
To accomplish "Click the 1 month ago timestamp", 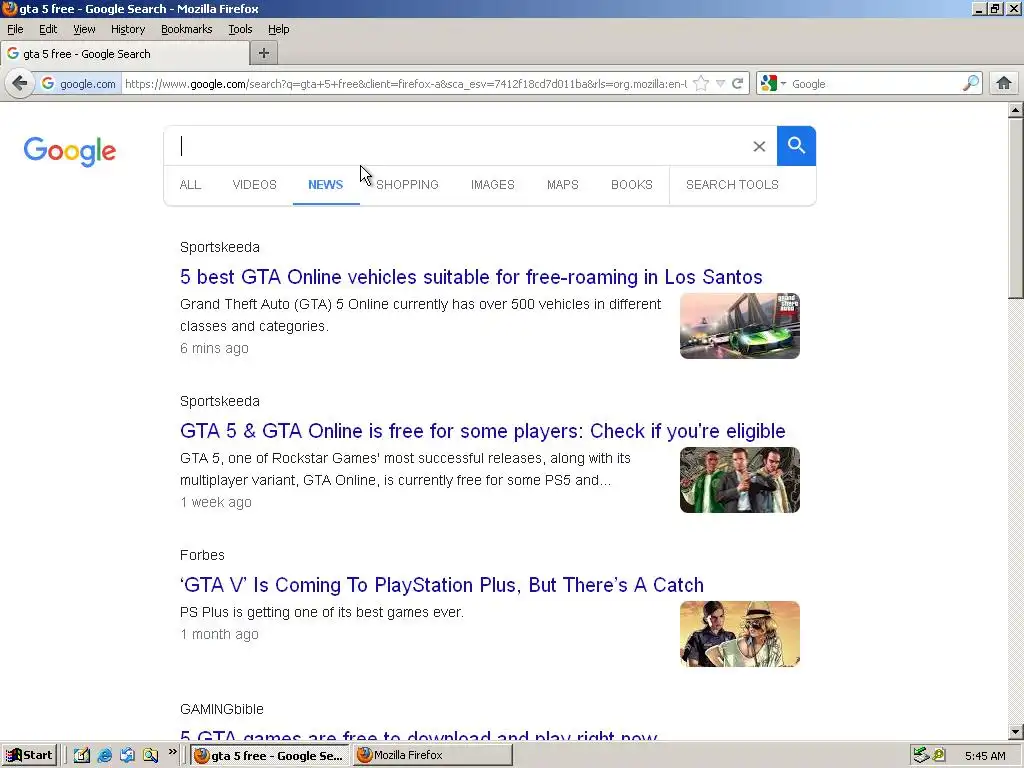I will 219,634.
